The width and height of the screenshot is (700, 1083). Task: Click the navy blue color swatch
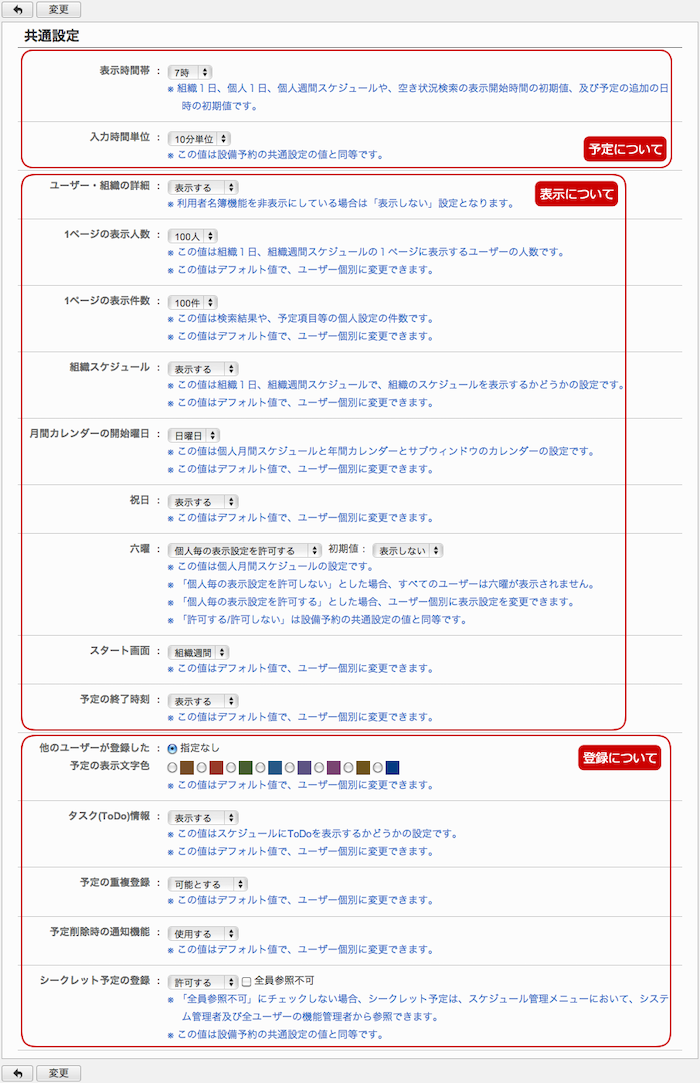point(392,767)
